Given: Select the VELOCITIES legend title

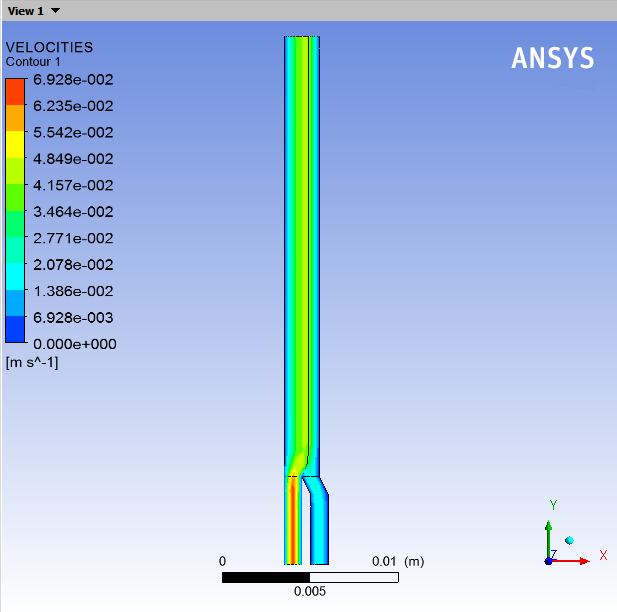Looking at the screenshot, I should (49, 47).
